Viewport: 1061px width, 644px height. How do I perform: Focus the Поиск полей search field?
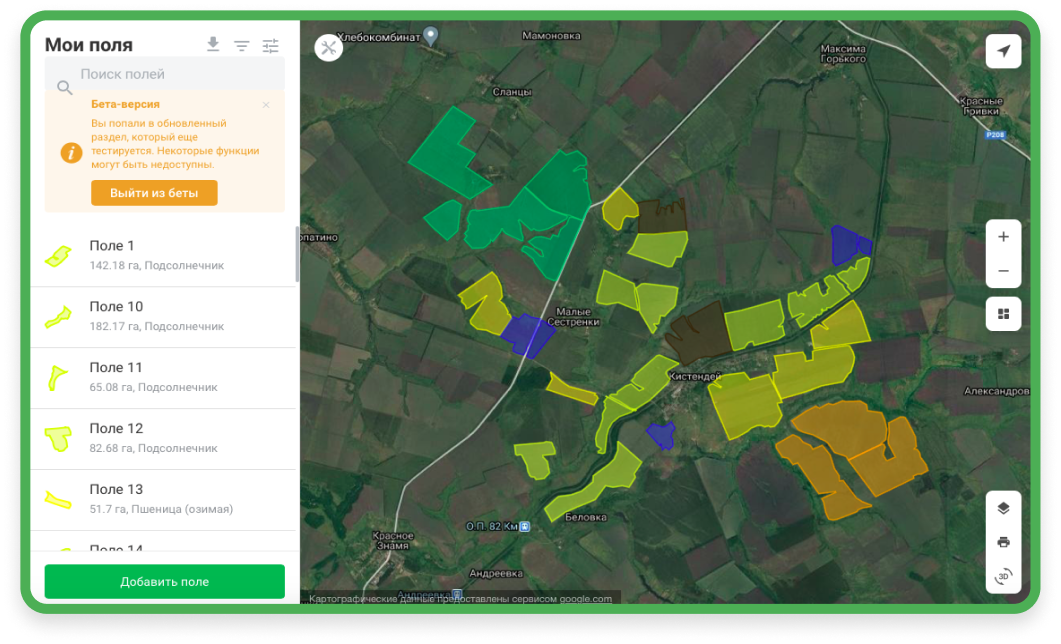click(164, 74)
